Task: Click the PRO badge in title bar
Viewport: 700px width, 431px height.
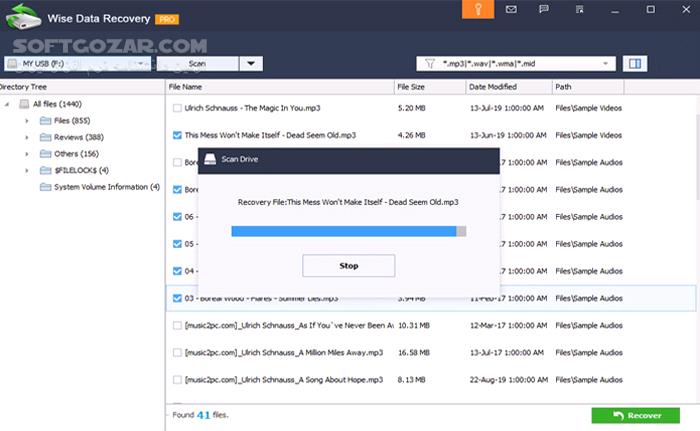Action: [167, 19]
